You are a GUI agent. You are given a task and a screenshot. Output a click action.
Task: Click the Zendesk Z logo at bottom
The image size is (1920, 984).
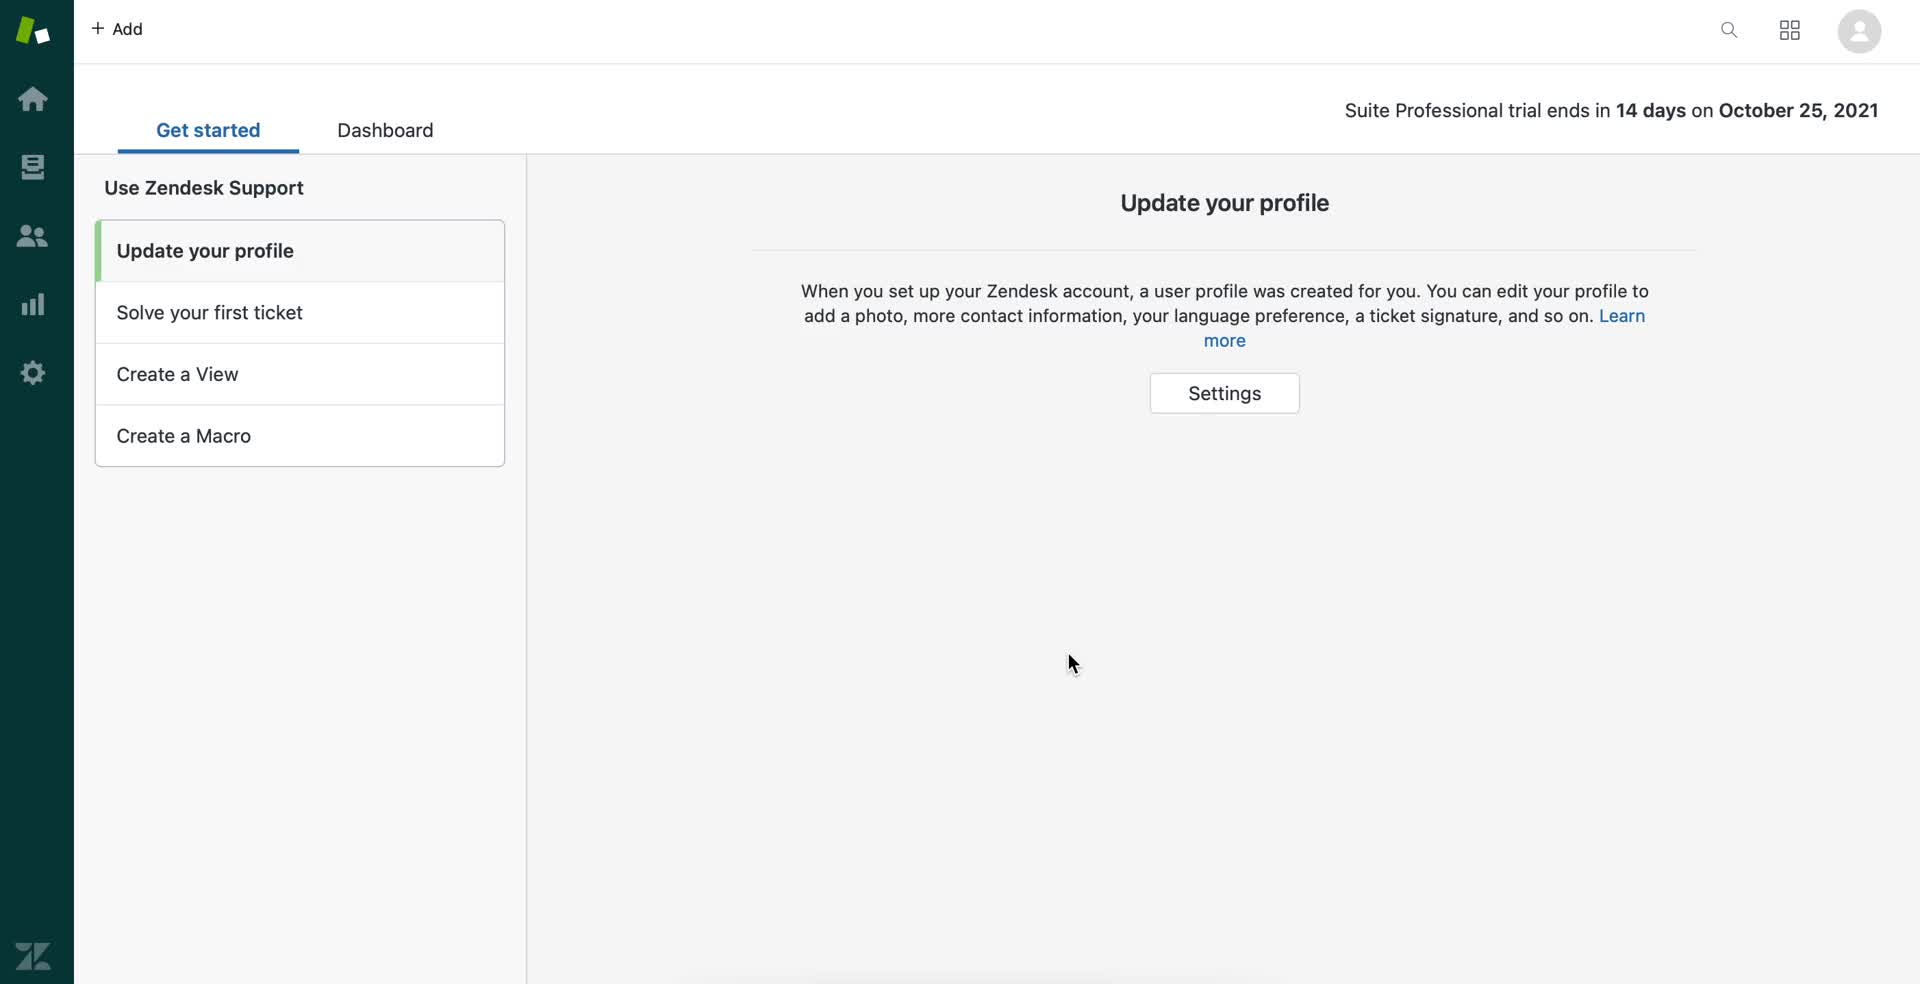(x=33, y=956)
